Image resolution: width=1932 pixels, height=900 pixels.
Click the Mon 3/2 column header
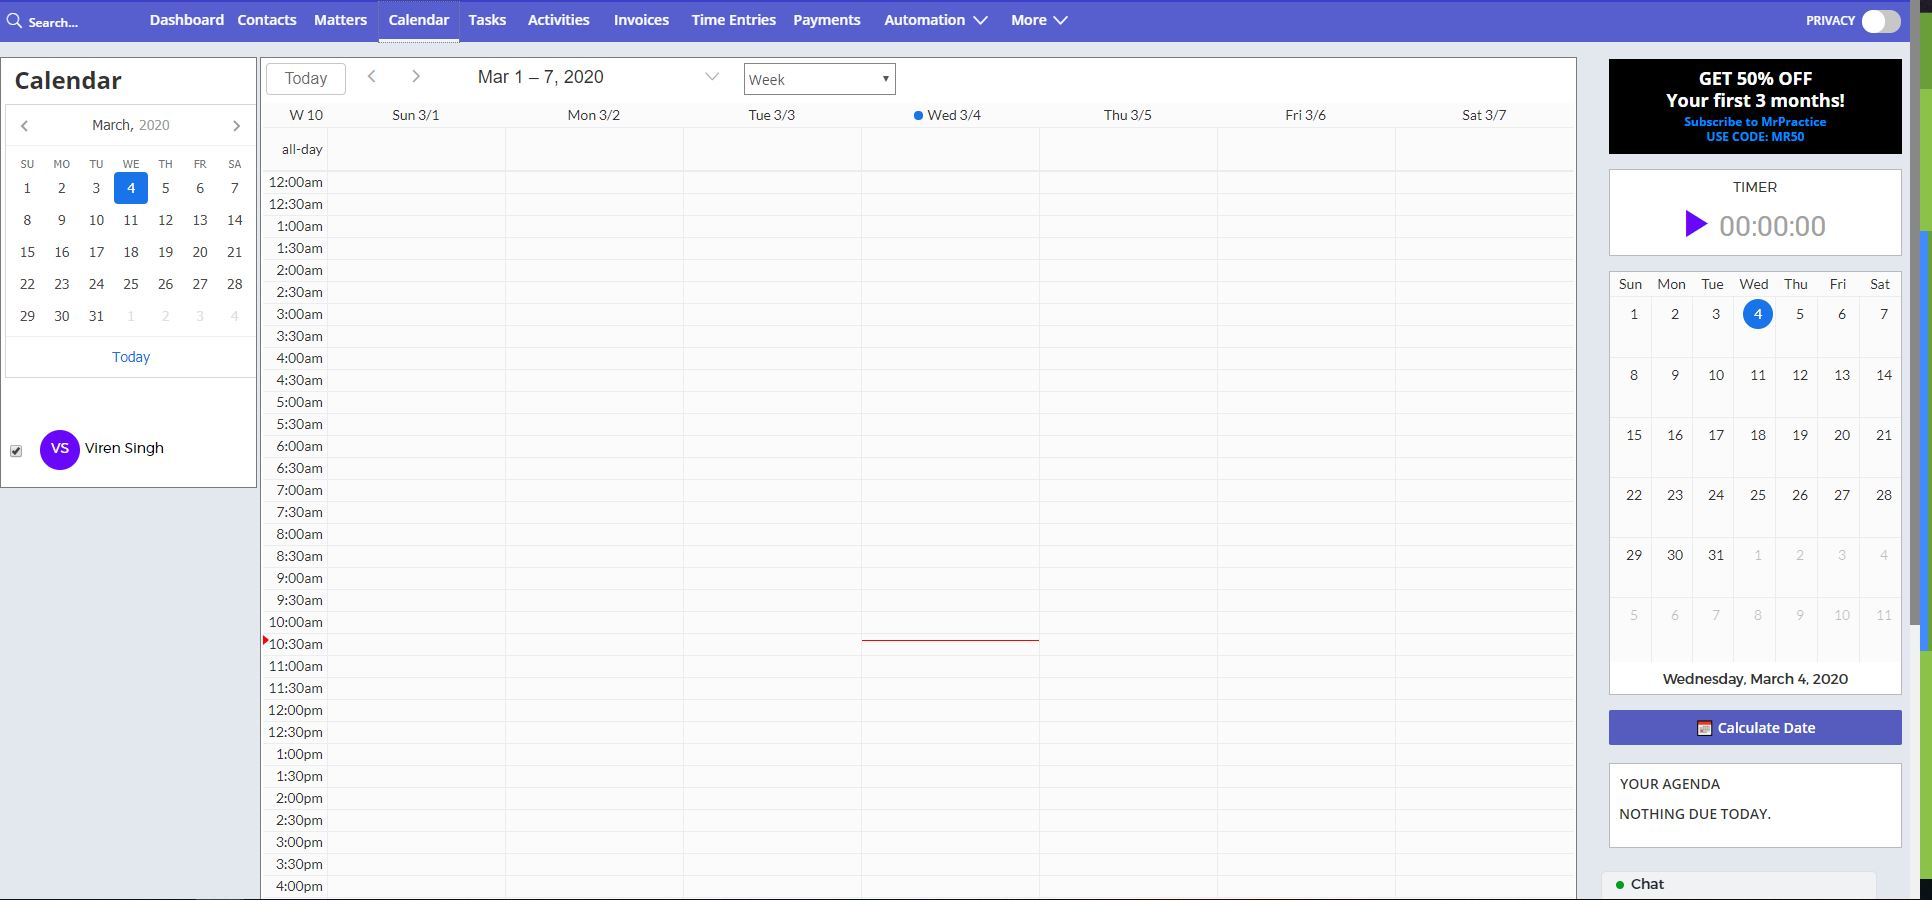594,115
